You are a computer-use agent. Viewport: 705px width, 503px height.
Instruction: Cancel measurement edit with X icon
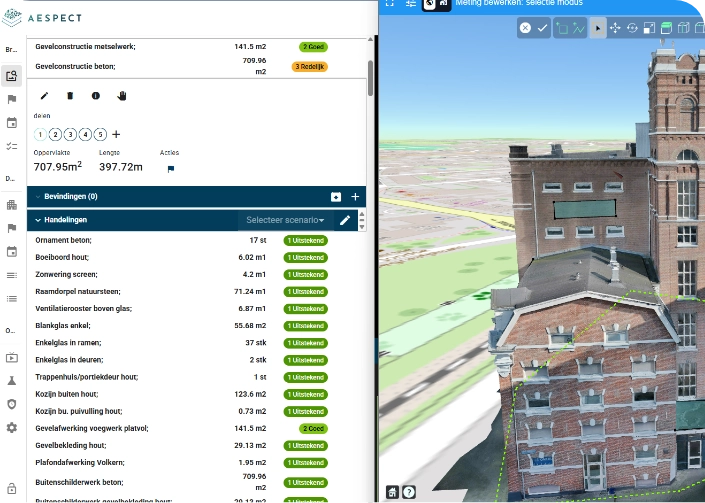point(525,29)
